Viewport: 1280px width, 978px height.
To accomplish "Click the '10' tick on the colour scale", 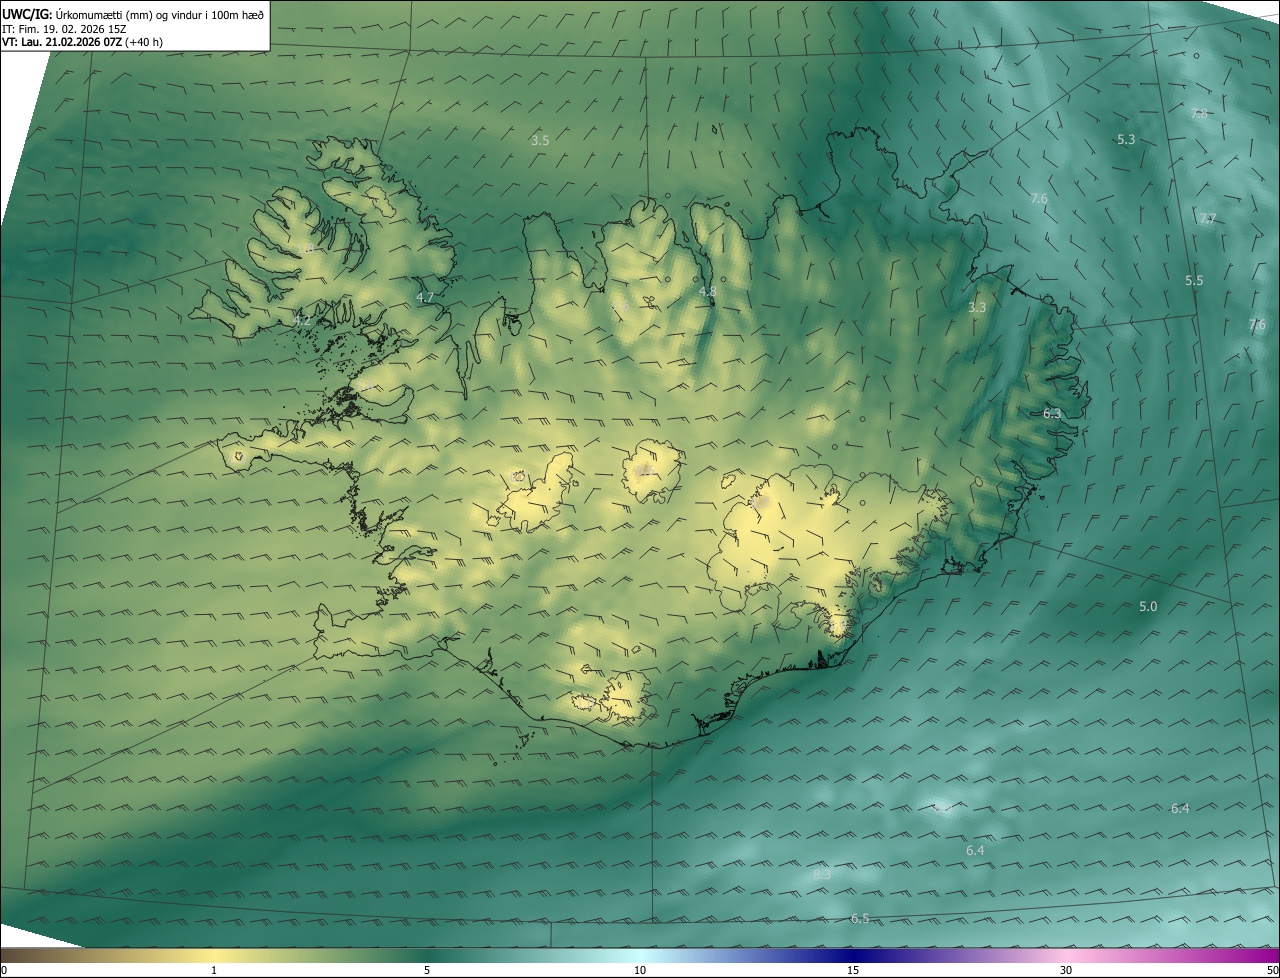I will coord(640,970).
